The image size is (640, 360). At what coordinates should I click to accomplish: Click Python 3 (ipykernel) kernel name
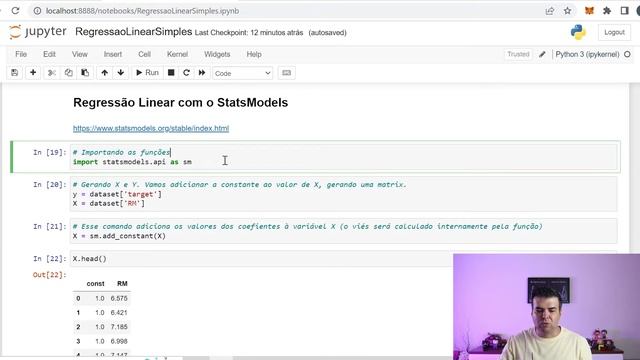coord(587,54)
